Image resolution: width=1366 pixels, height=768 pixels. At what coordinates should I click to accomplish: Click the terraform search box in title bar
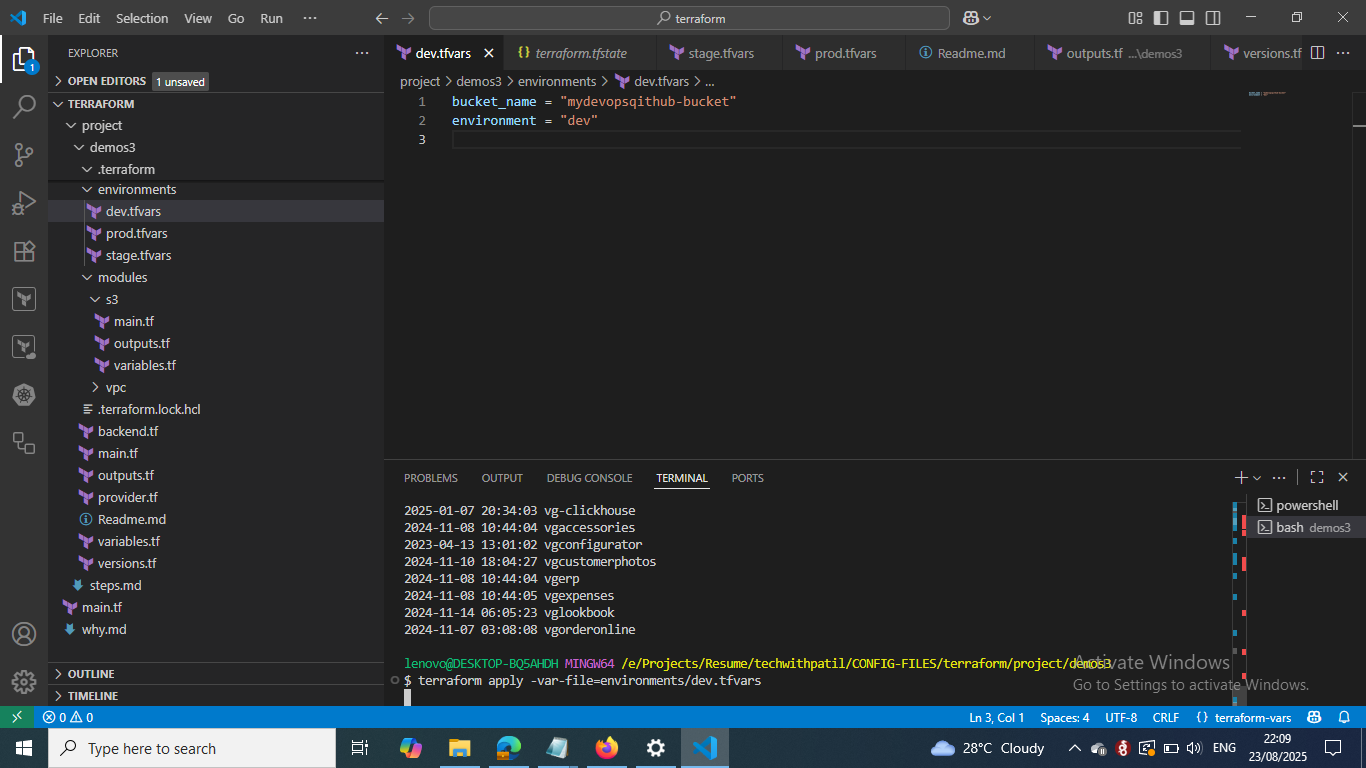coord(689,18)
